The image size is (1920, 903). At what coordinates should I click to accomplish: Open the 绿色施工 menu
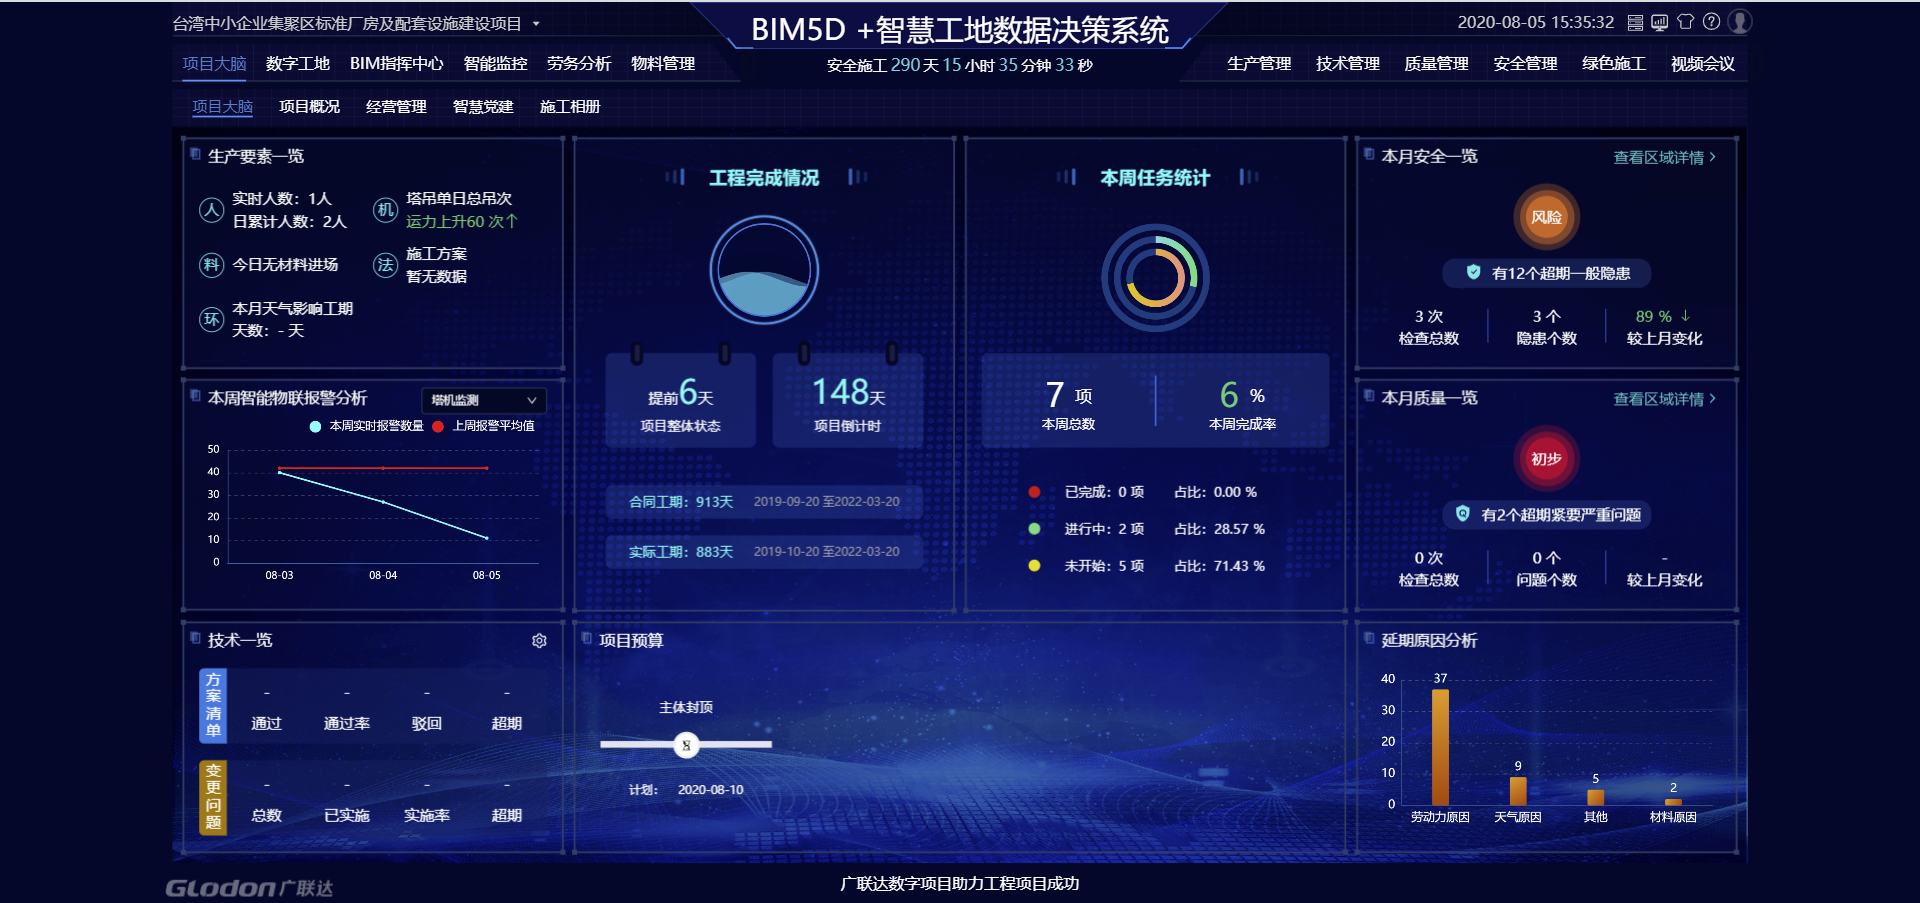click(x=1614, y=63)
